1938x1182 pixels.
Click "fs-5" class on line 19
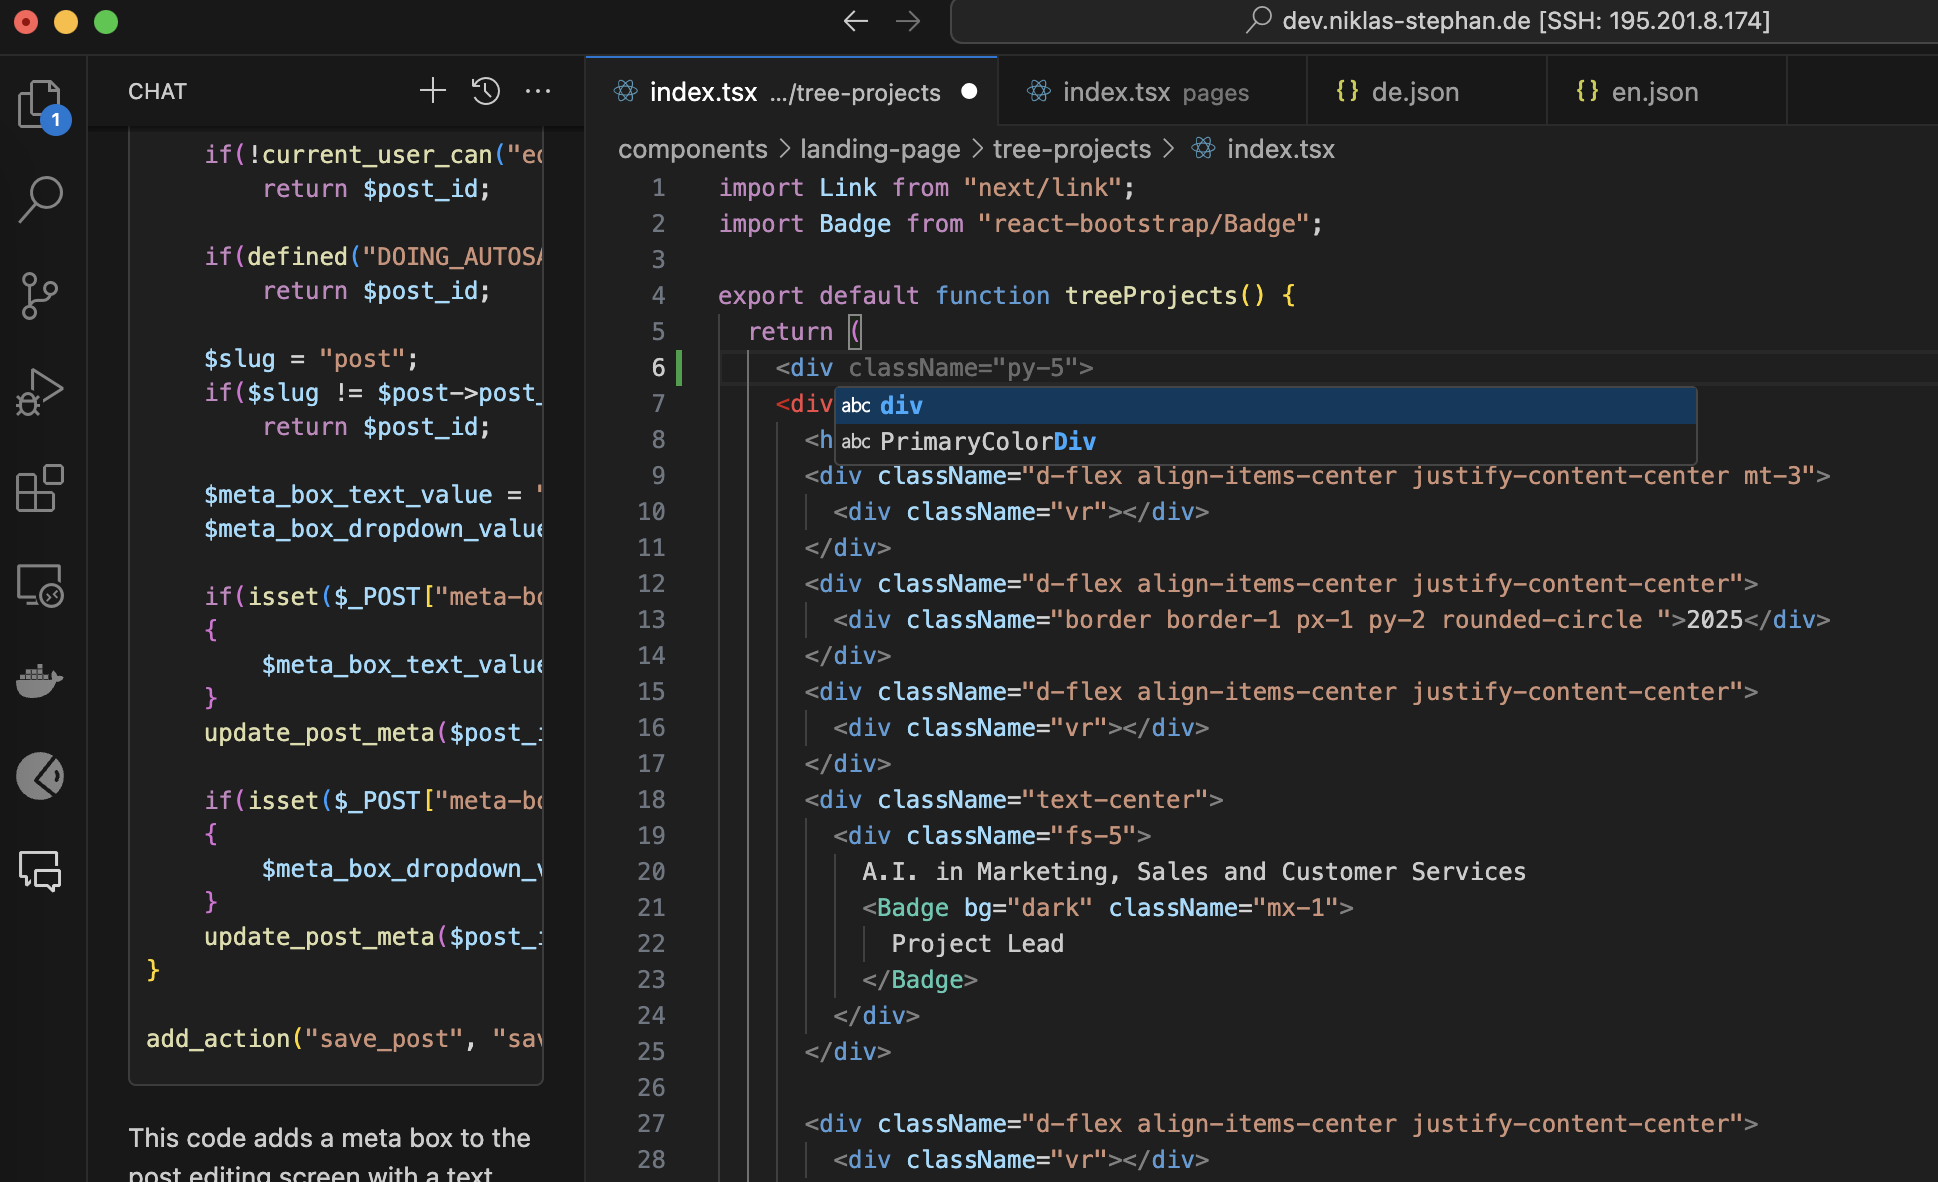pyautogui.click(x=1093, y=835)
